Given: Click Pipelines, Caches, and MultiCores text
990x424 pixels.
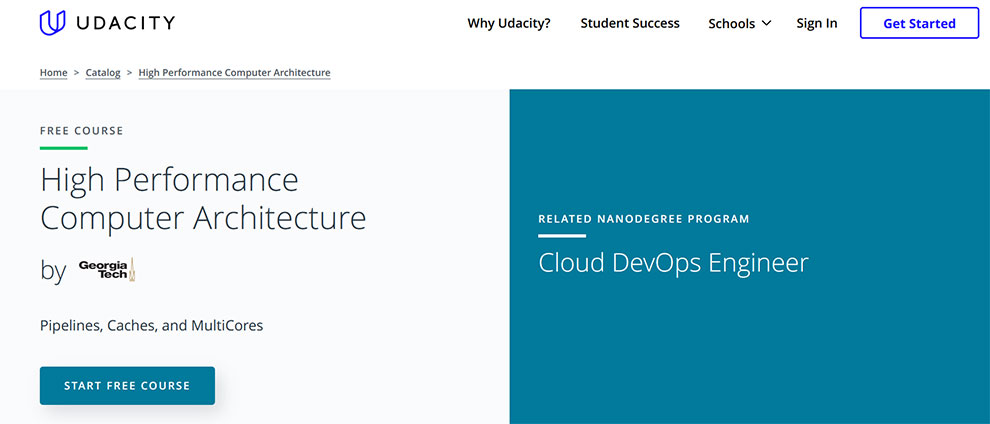Looking at the screenshot, I should pos(152,326).
